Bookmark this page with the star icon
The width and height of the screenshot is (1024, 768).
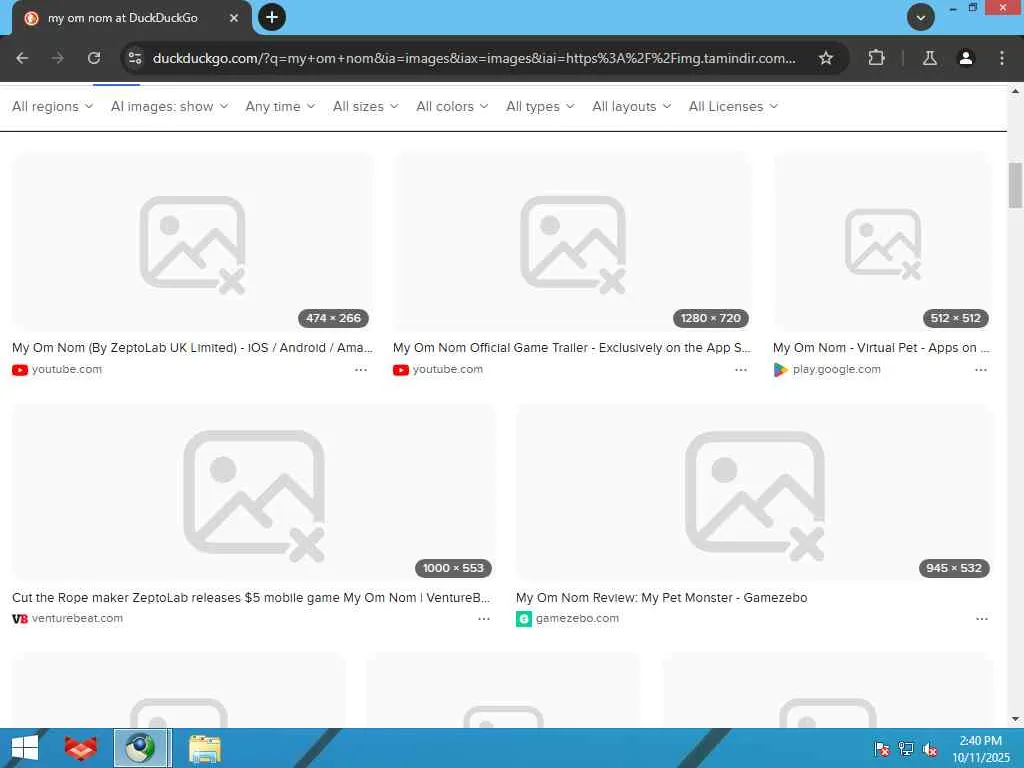pyautogui.click(x=825, y=58)
